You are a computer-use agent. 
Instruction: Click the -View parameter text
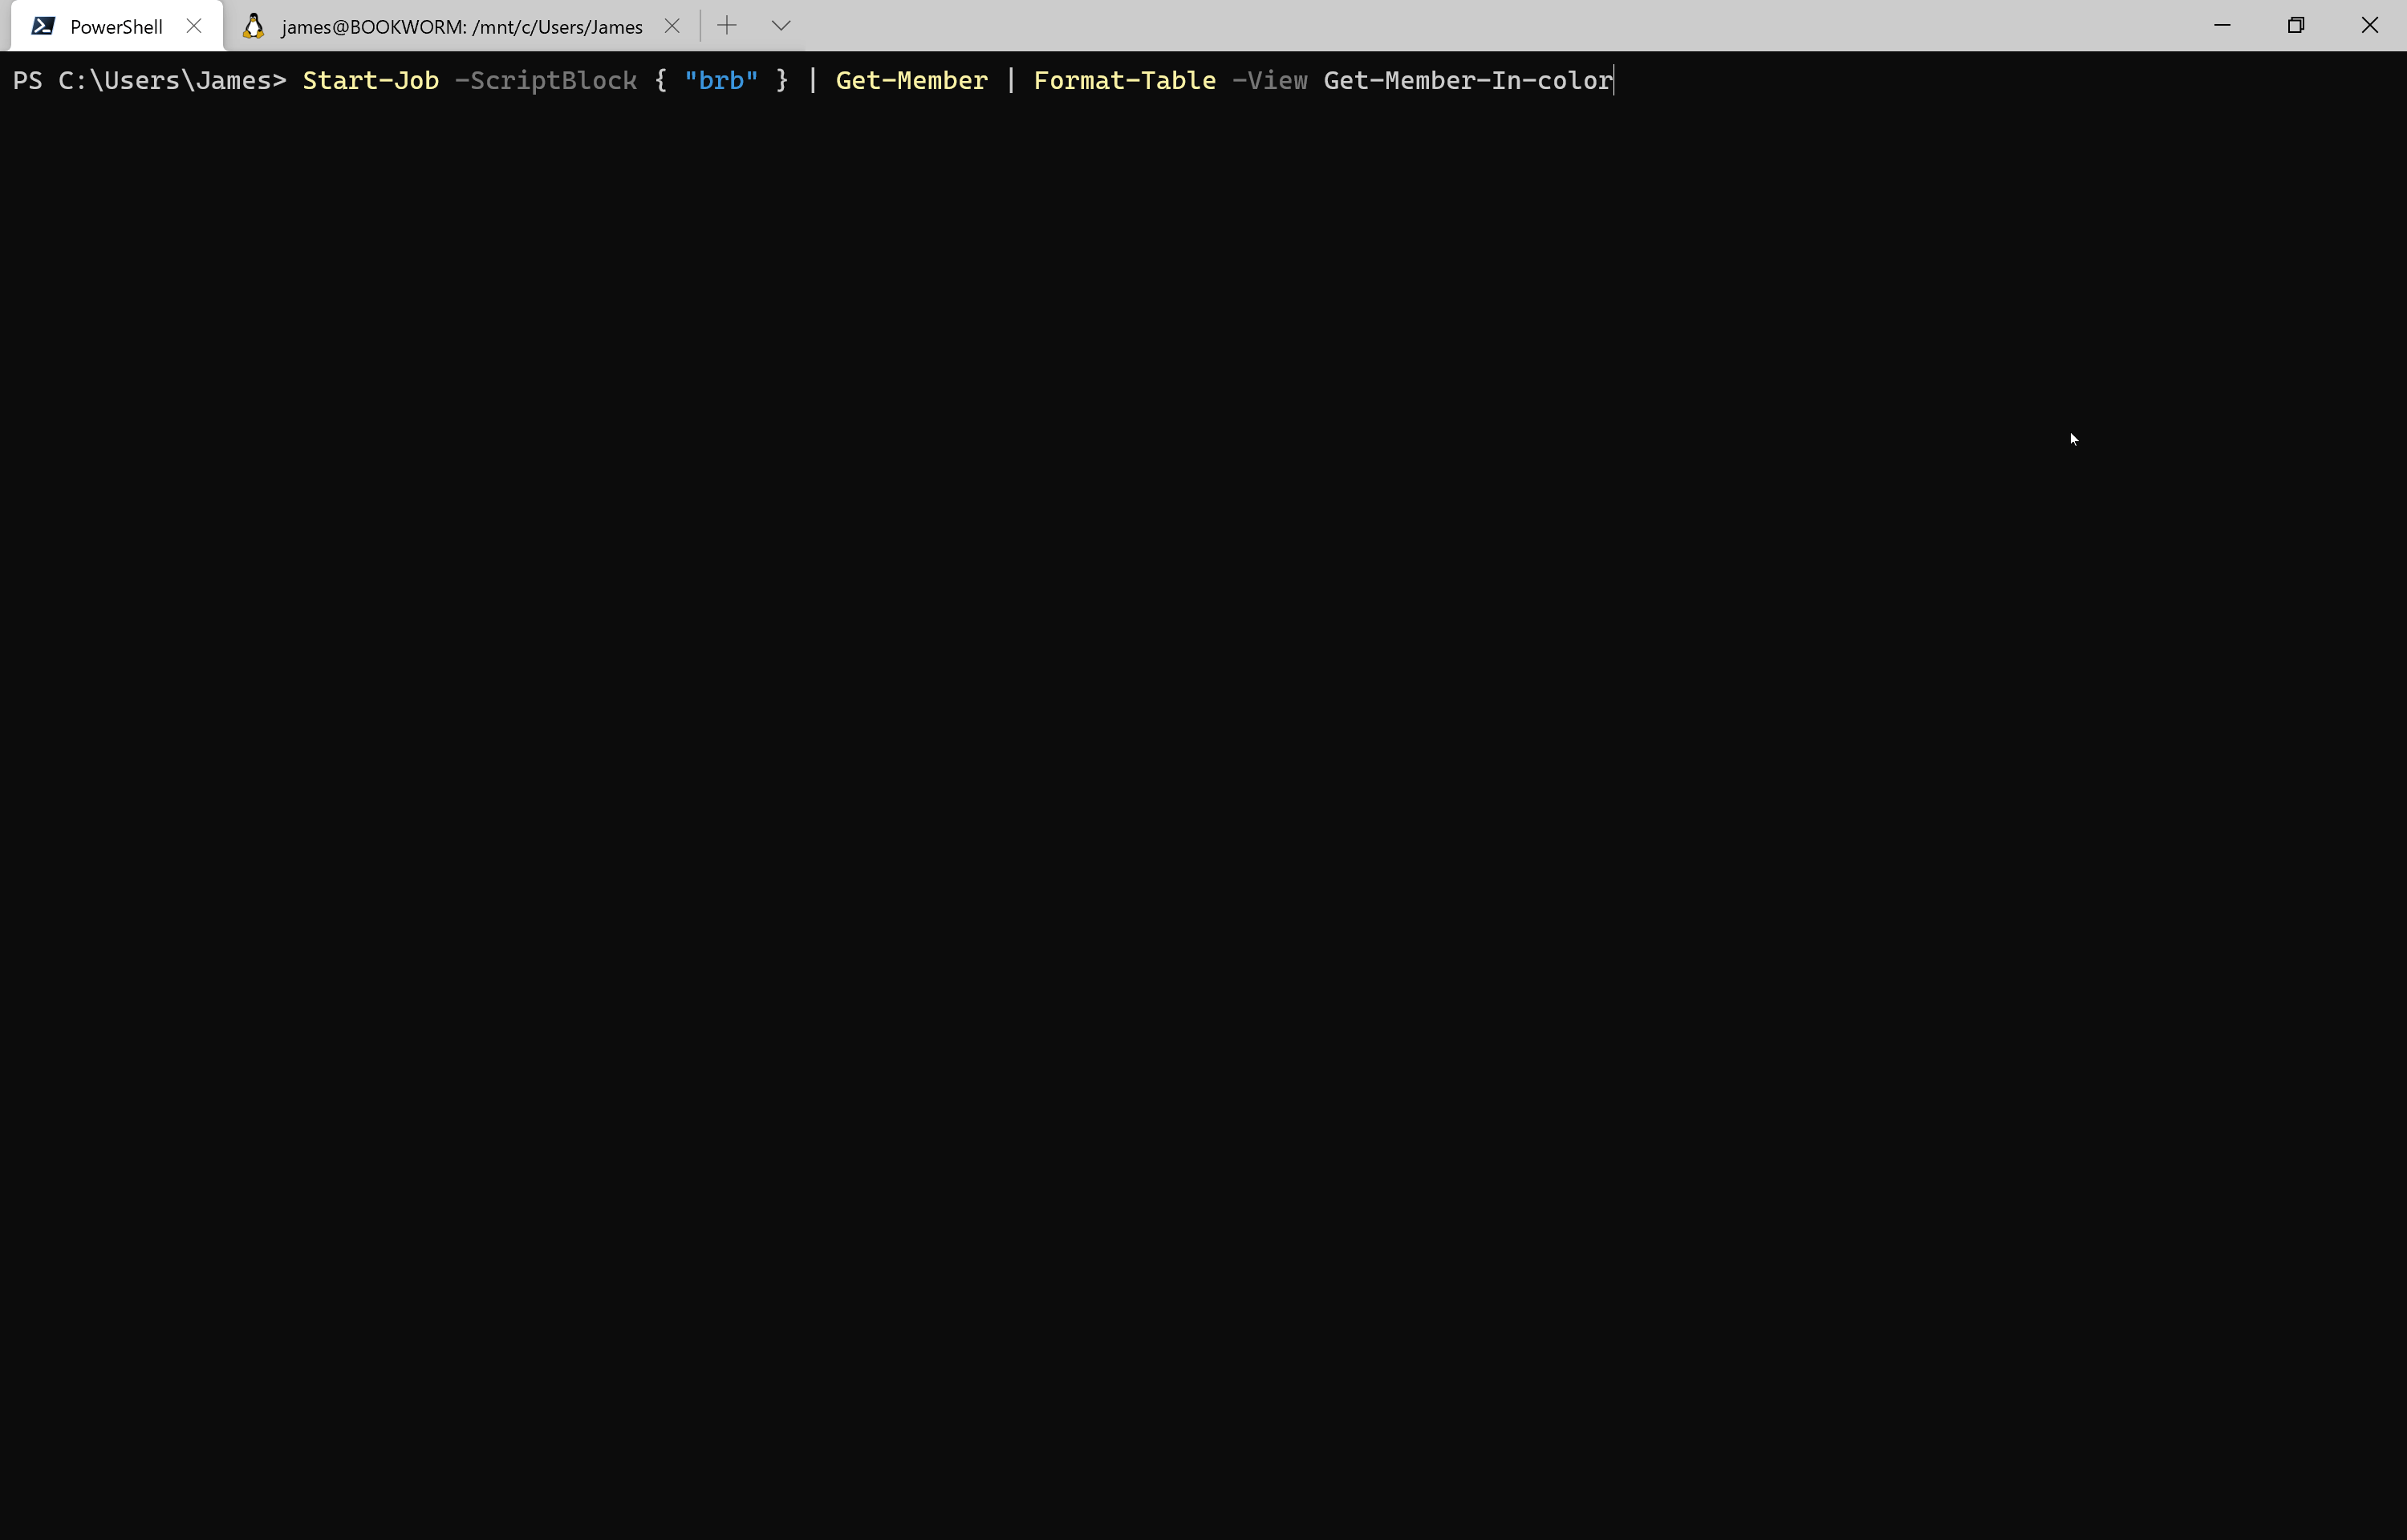[1269, 80]
